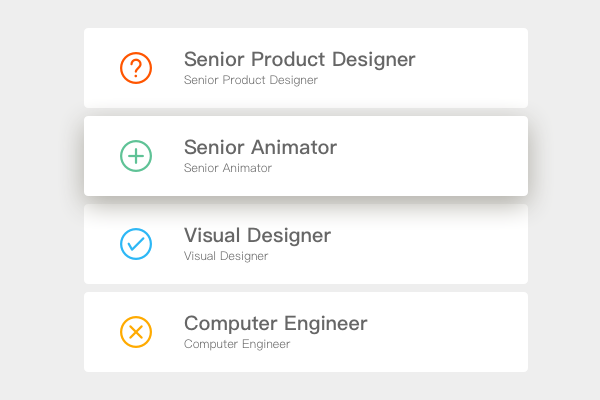Click the green plus circle icon
Viewport: 600px width, 400px height.
[136, 156]
